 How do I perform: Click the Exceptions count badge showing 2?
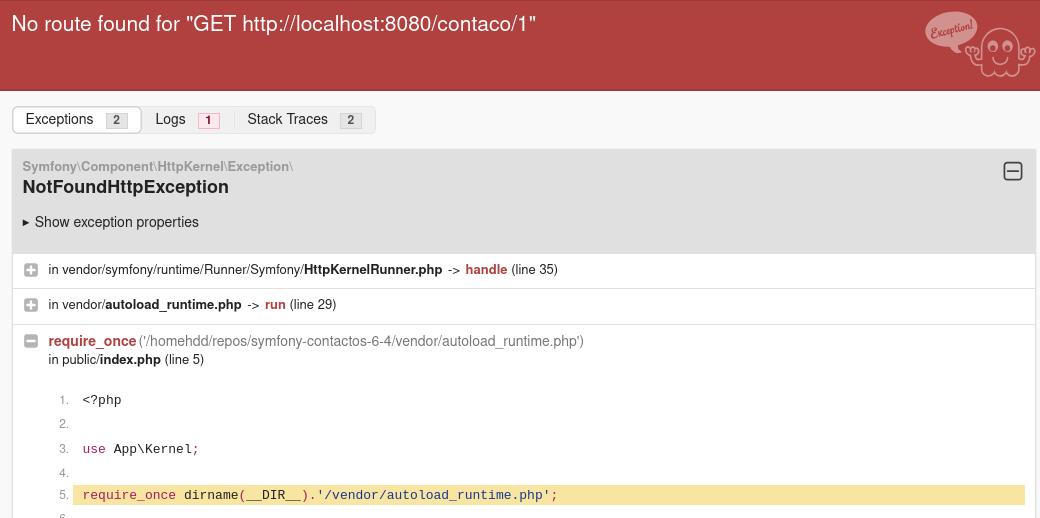(116, 121)
